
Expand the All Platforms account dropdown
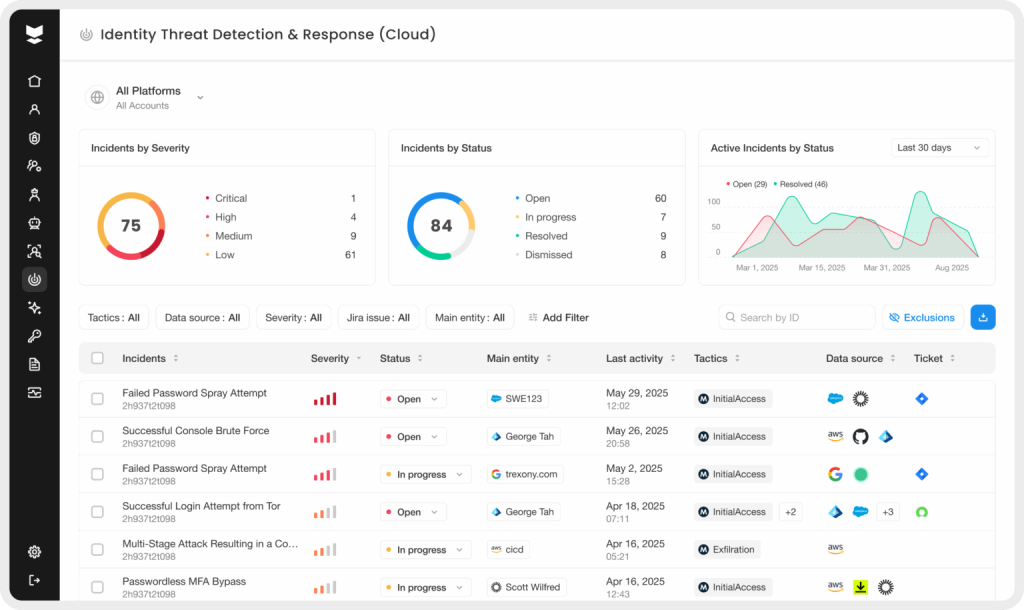(200, 98)
